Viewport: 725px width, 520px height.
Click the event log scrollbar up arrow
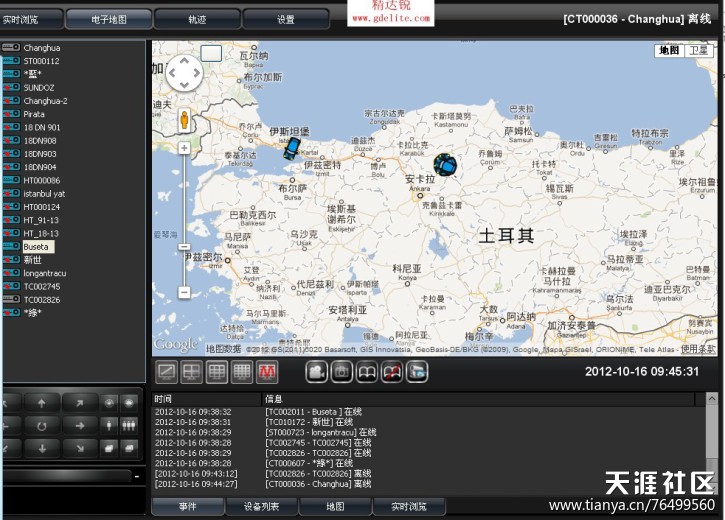point(711,398)
